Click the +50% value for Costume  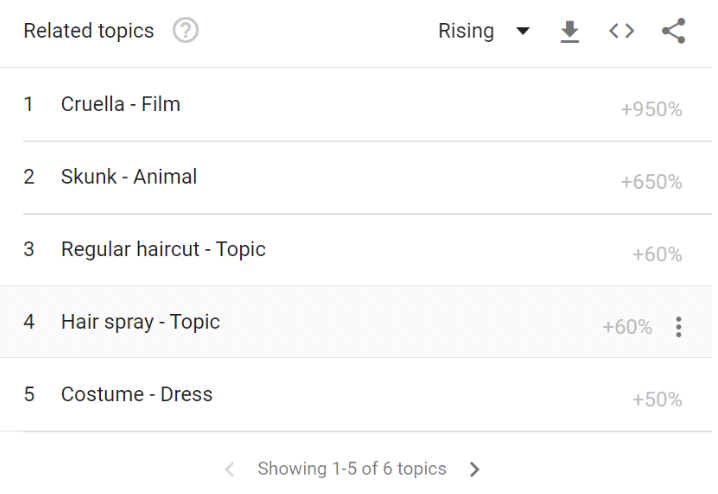657,400
